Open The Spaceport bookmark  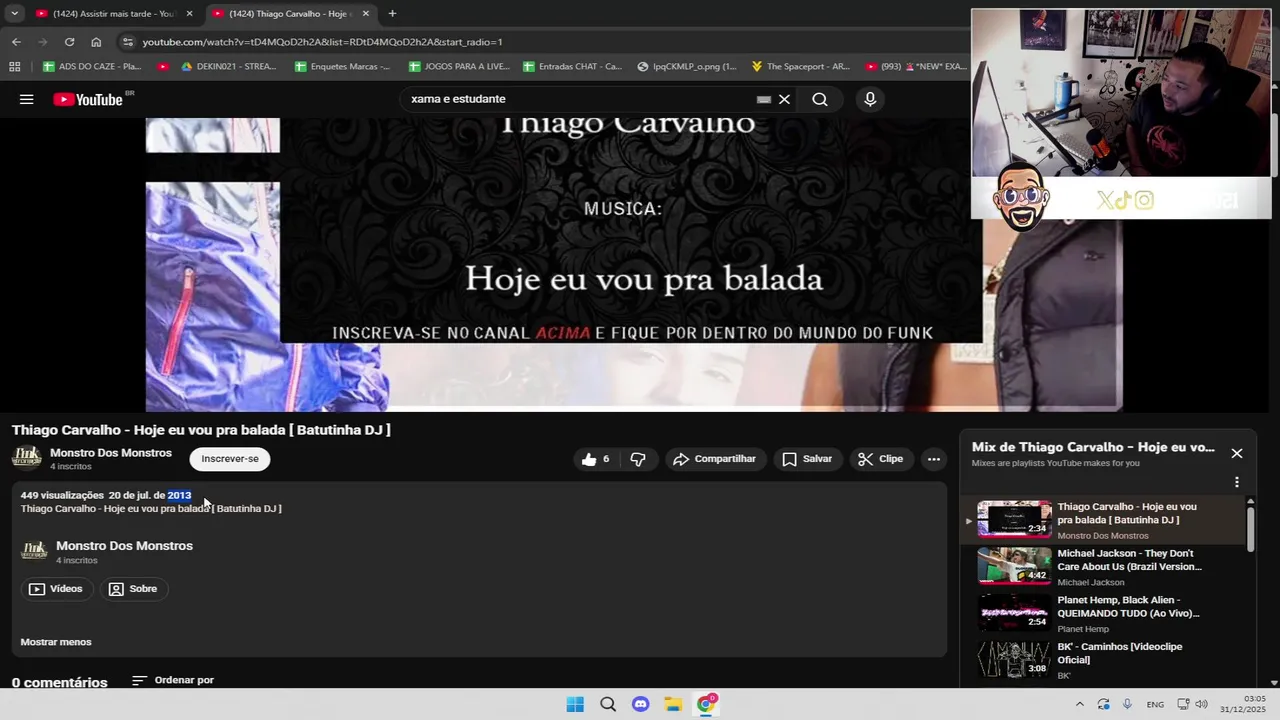801,67
